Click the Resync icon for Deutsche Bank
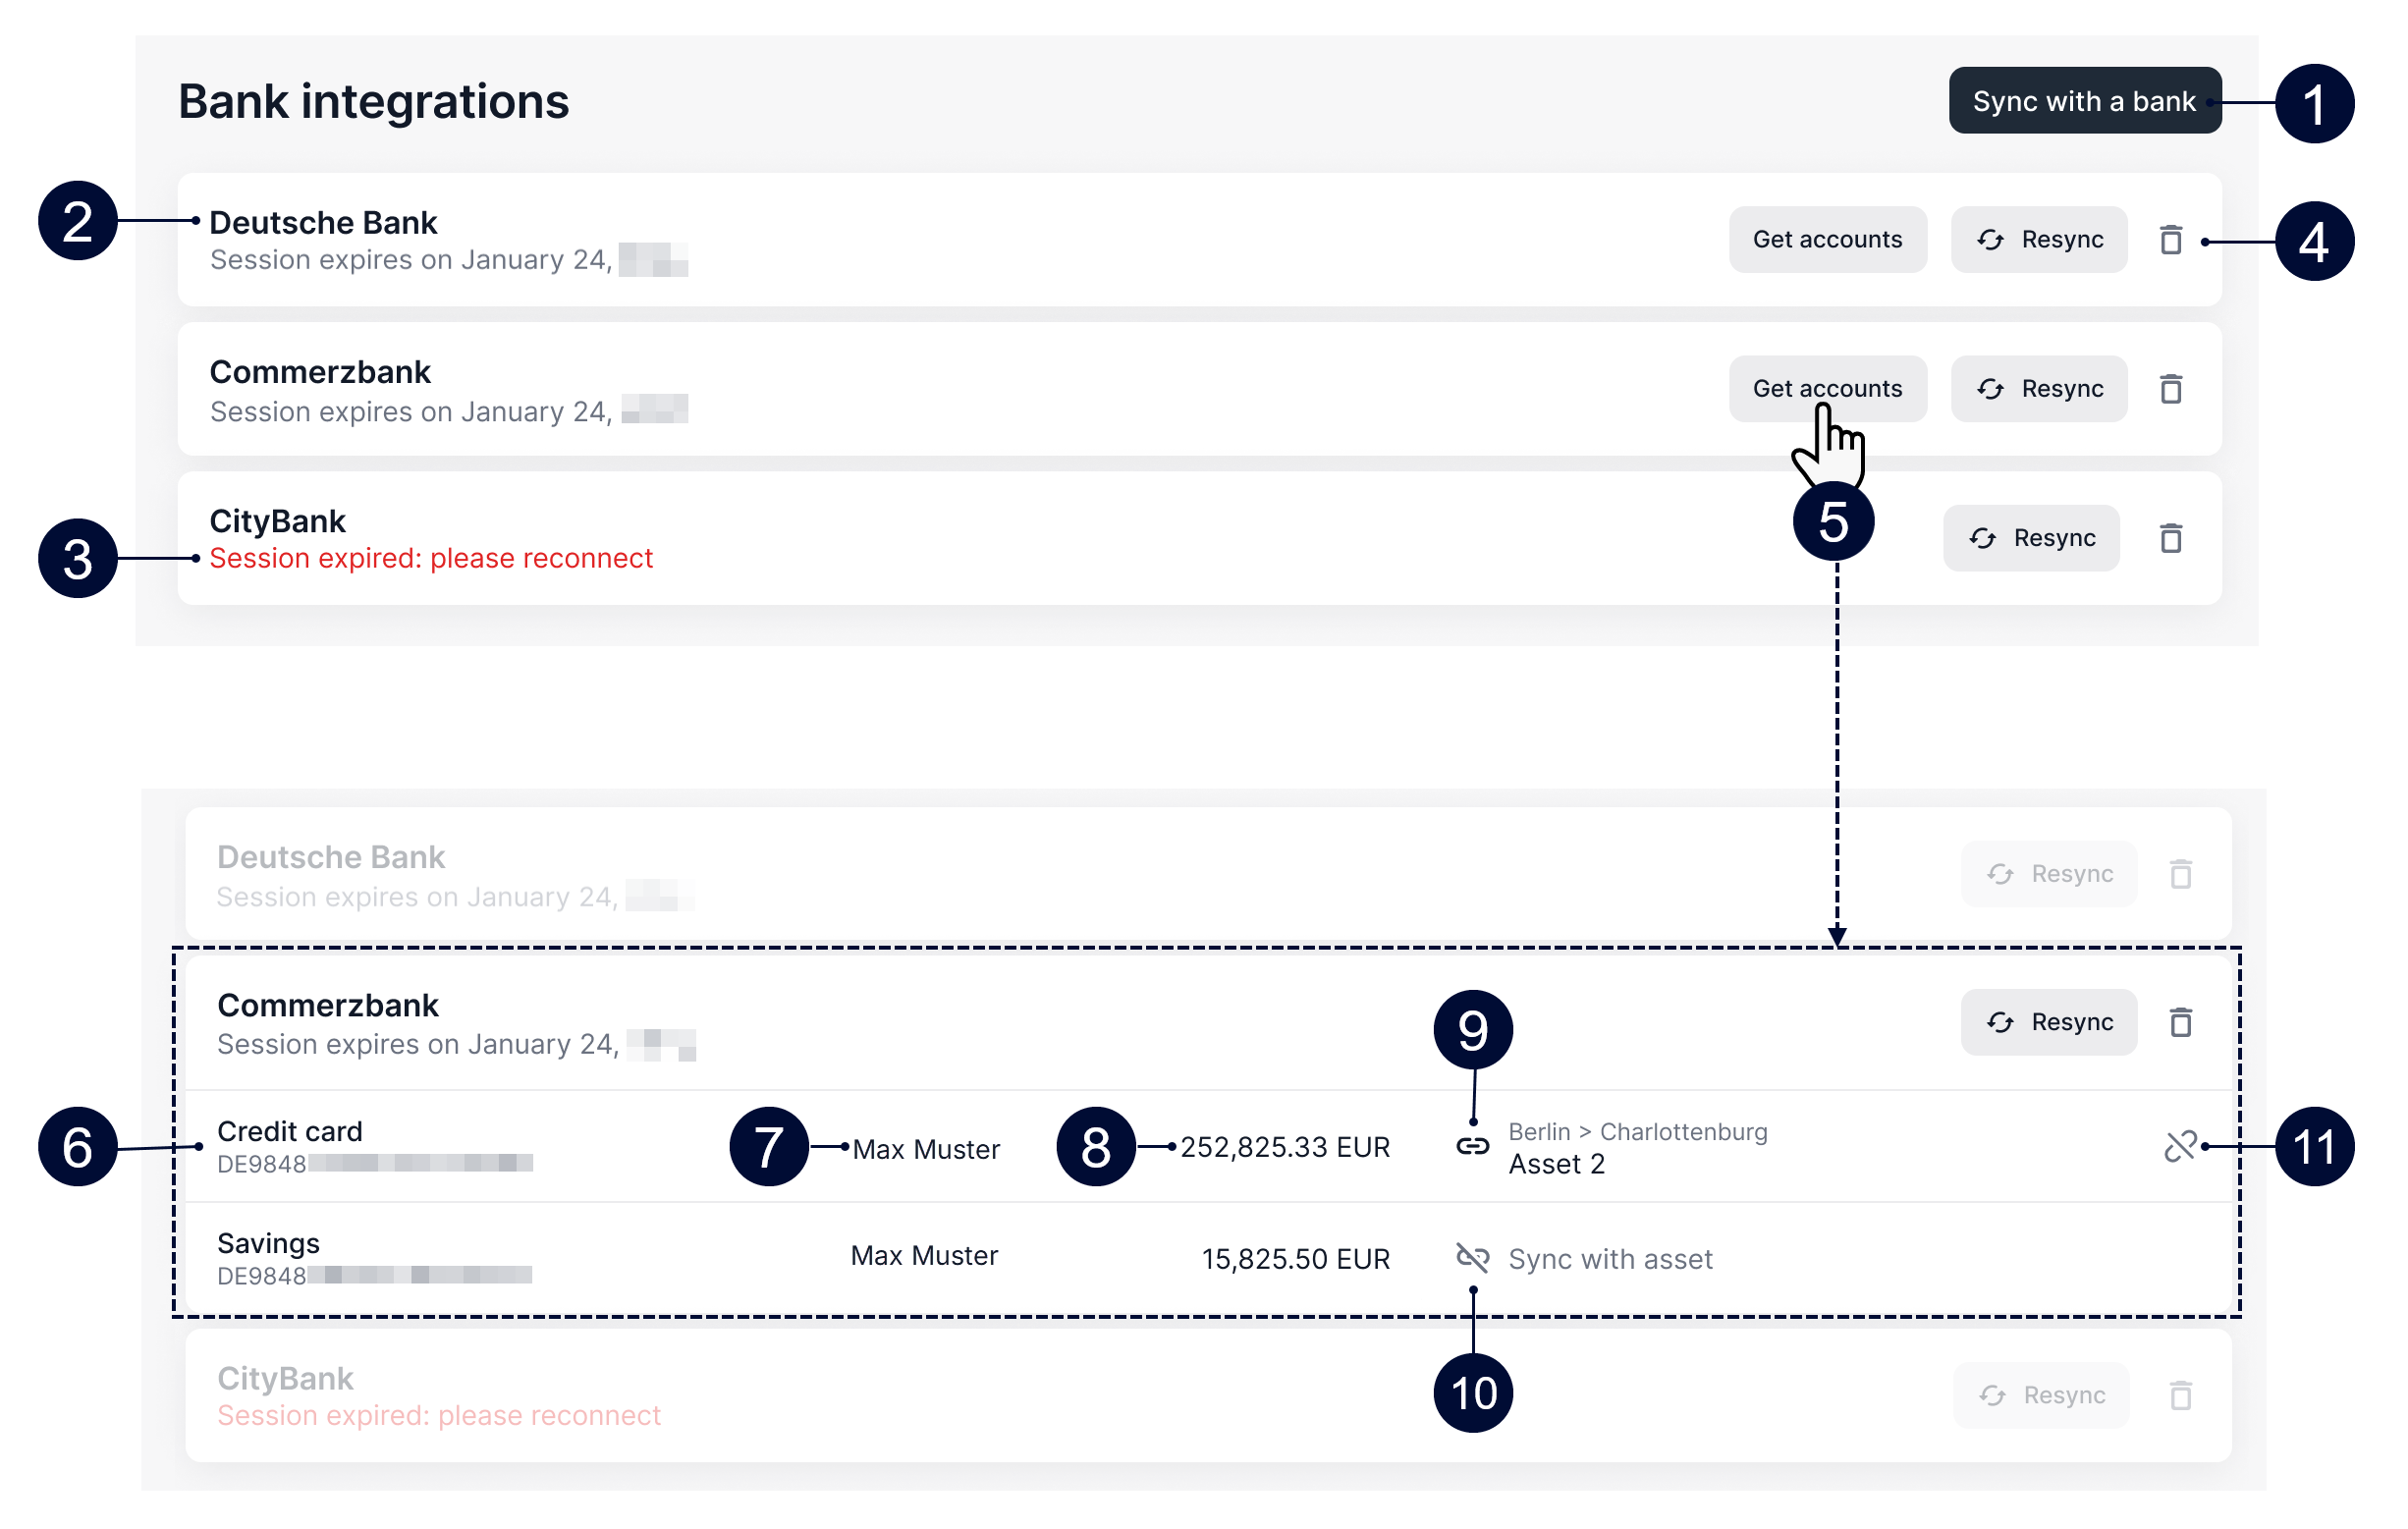 pos(1990,239)
